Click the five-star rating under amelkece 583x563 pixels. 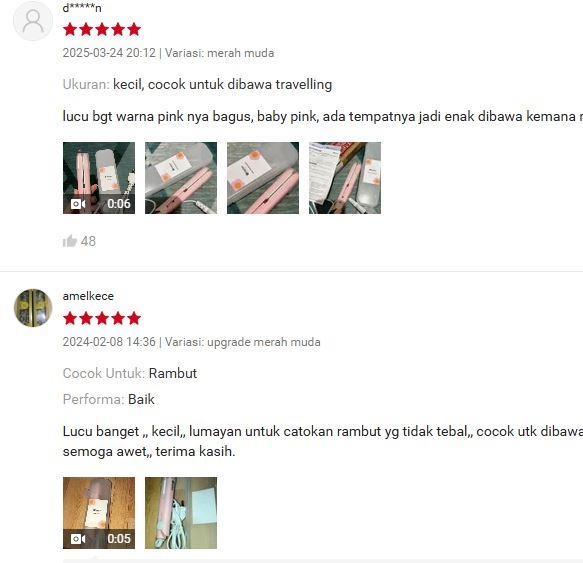pyautogui.click(x=102, y=318)
